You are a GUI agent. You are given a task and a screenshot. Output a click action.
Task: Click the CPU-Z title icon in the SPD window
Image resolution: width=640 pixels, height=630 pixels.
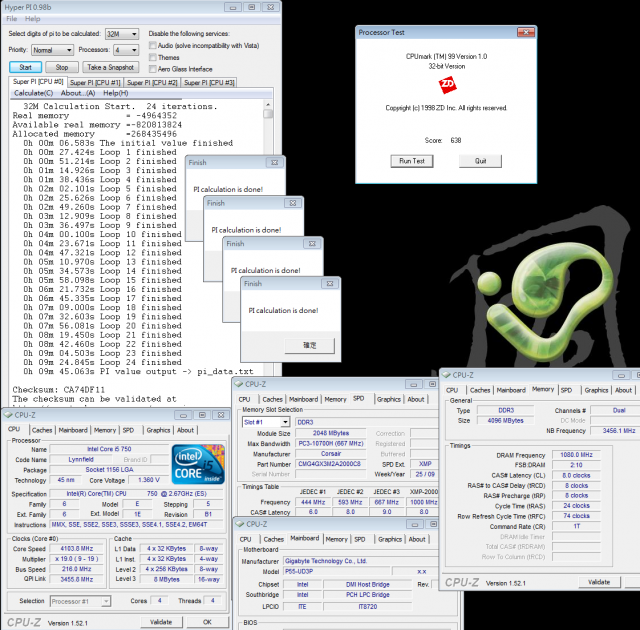click(x=239, y=384)
